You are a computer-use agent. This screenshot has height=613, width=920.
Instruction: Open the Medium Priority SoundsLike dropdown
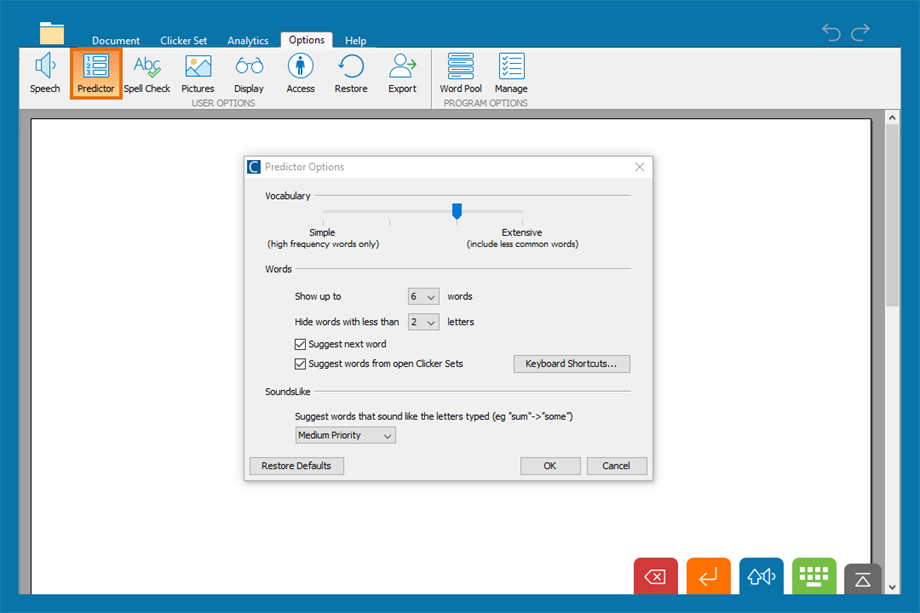click(345, 435)
